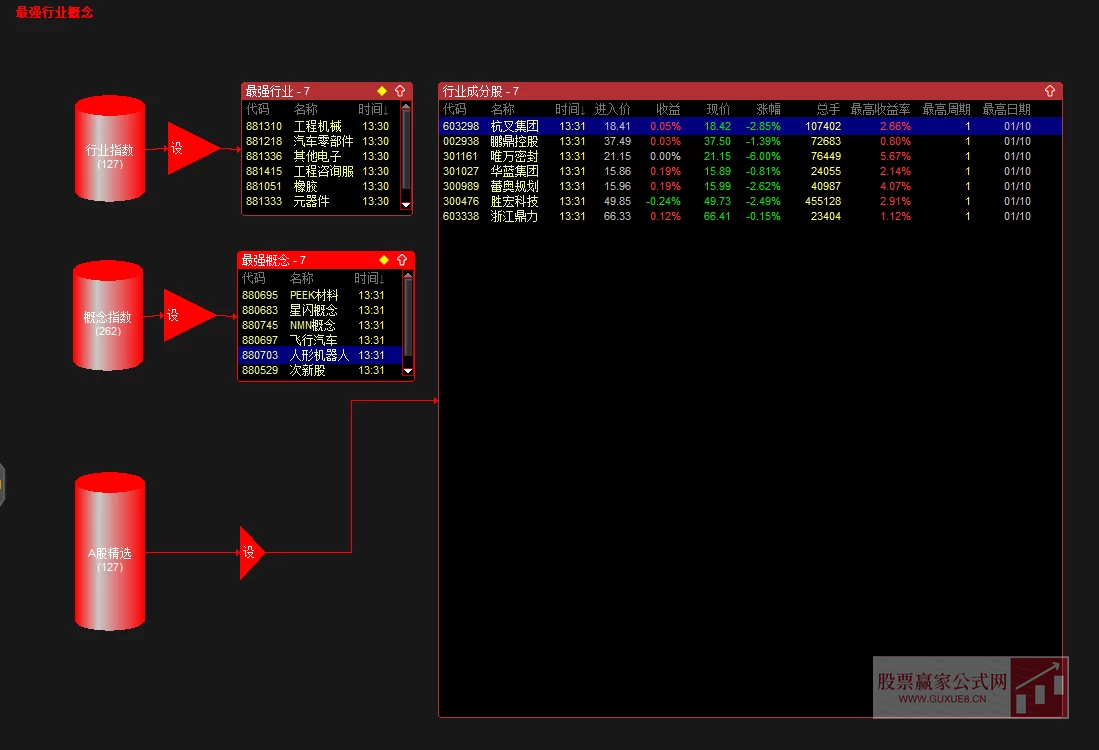Screen dimensions: 1099x750
Task: Click the 概念指数 cylinder data source
Action: [x=108, y=317]
